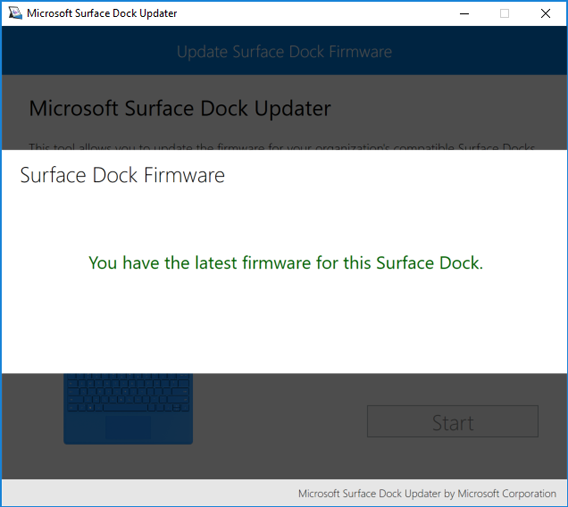Minimize the Surface Dock Updater window

[464, 14]
